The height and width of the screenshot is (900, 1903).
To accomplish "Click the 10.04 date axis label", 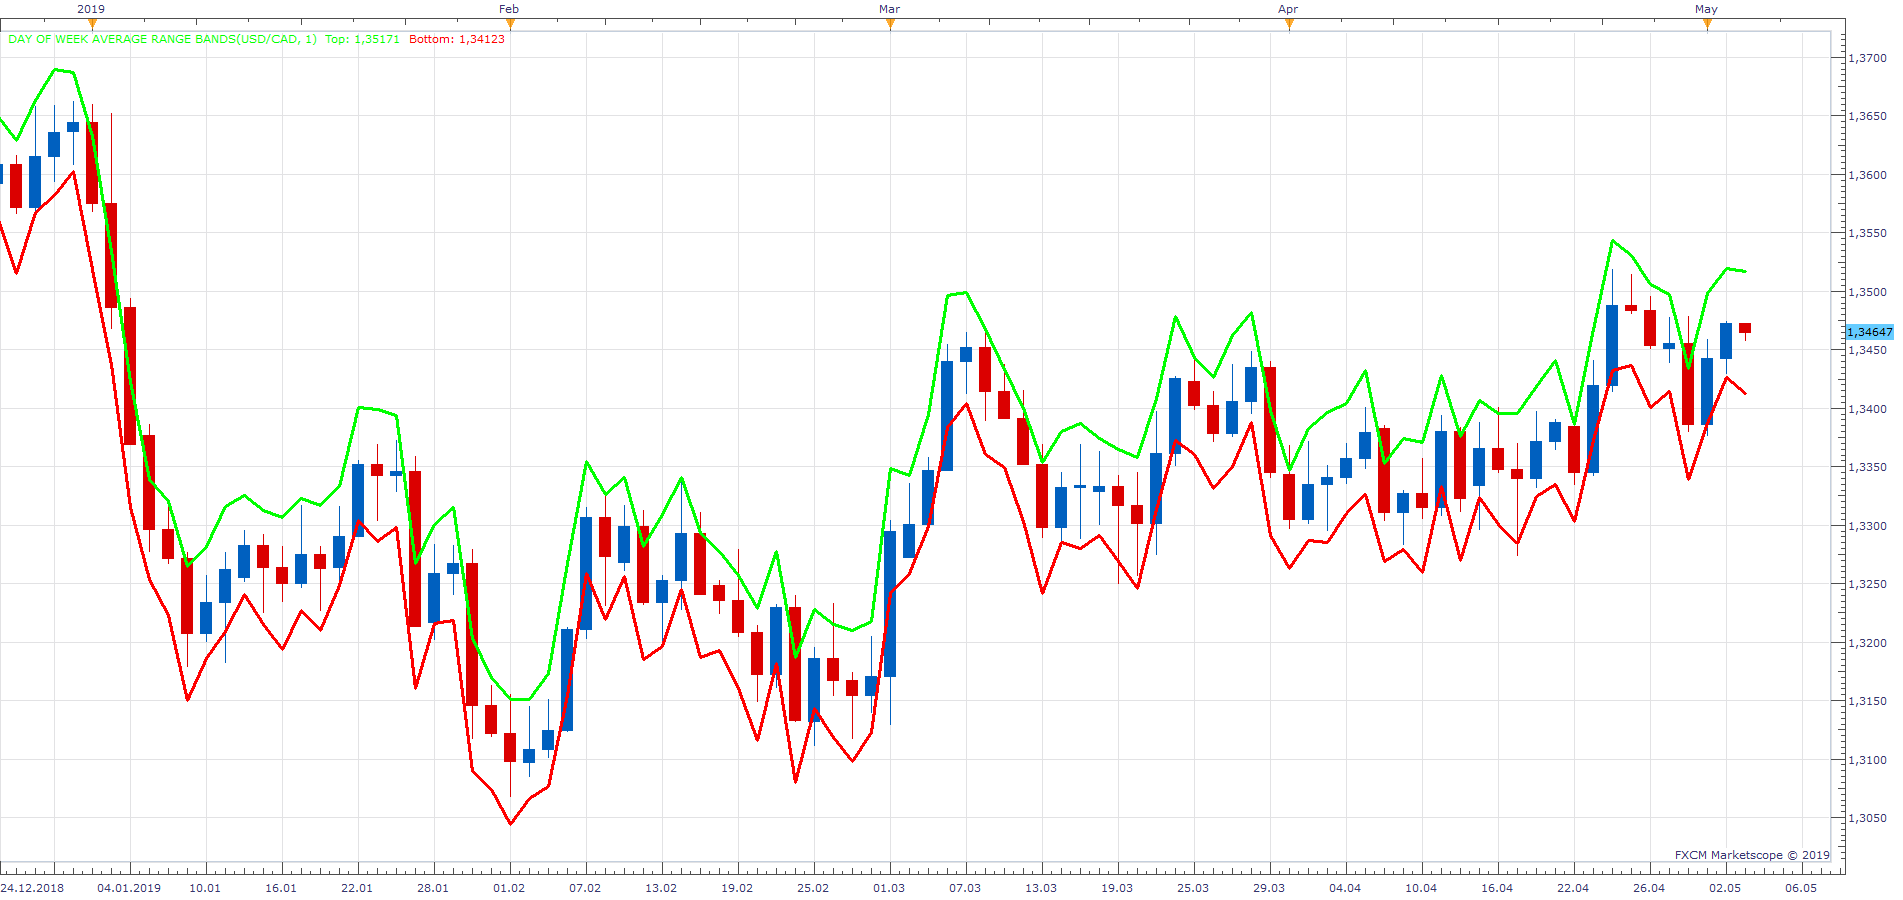I will pyautogui.click(x=1421, y=888).
